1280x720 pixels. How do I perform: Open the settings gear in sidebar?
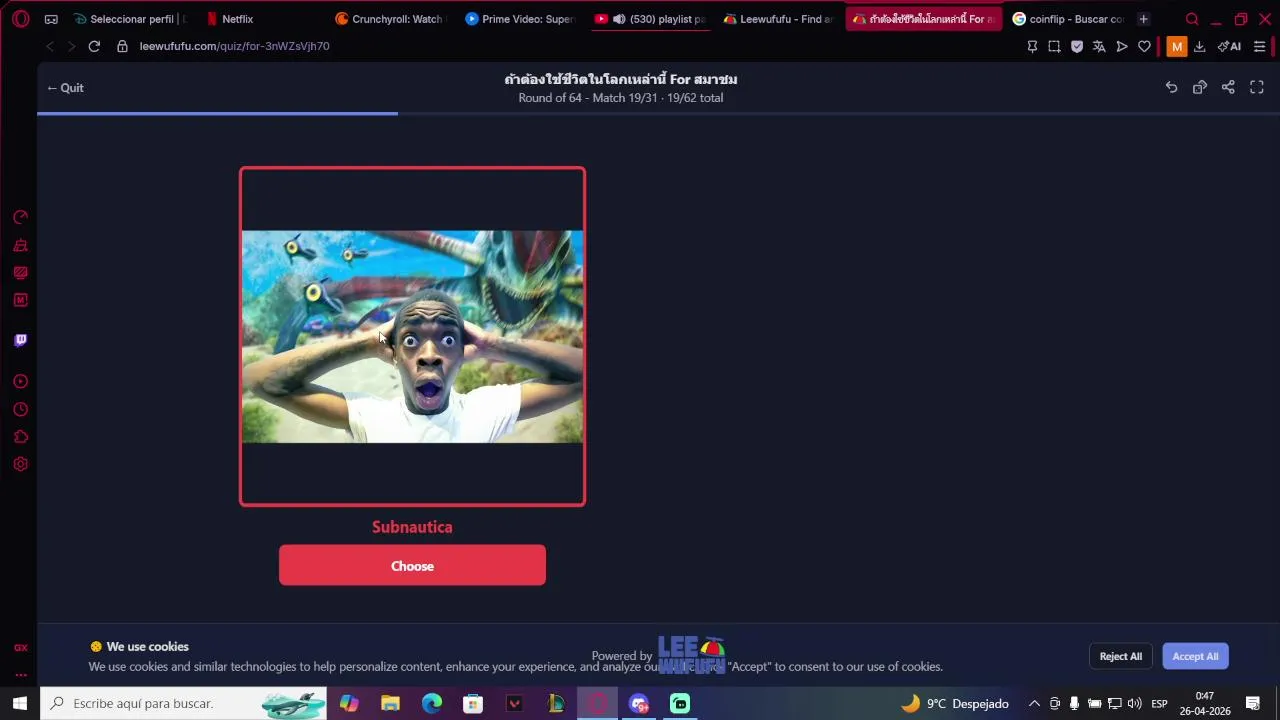point(20,464)
